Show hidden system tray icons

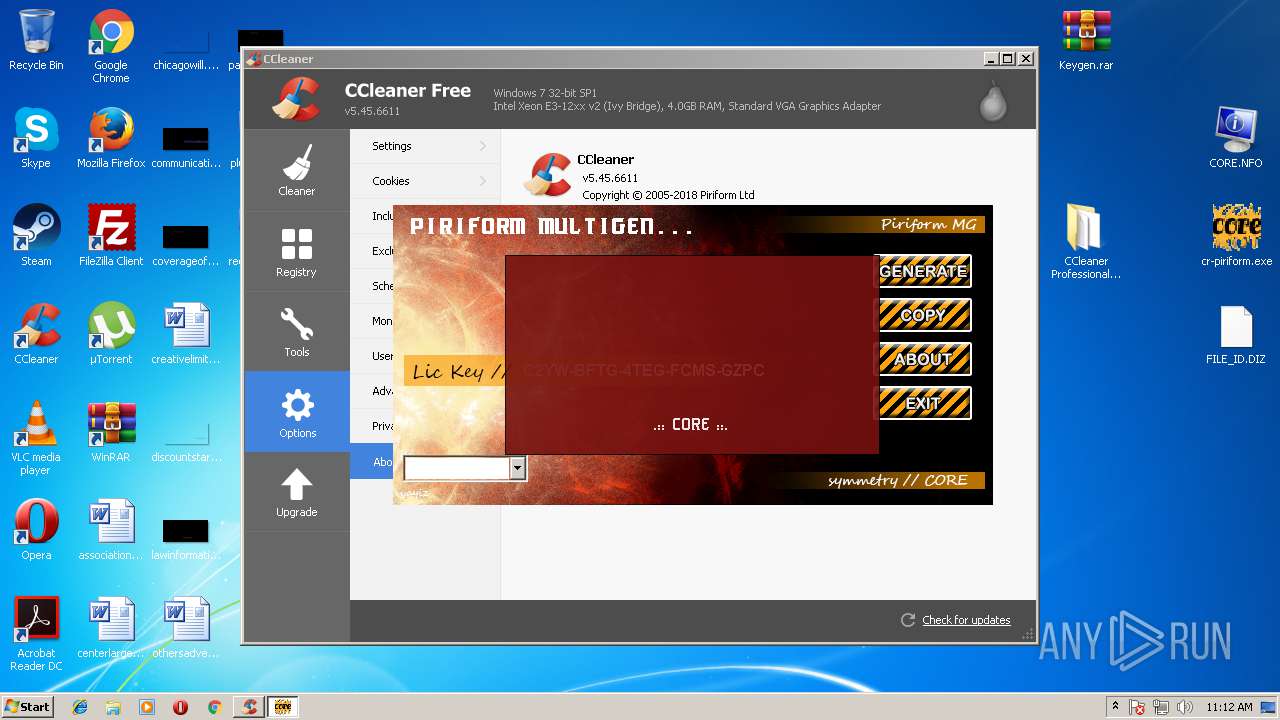(1114, 707)
